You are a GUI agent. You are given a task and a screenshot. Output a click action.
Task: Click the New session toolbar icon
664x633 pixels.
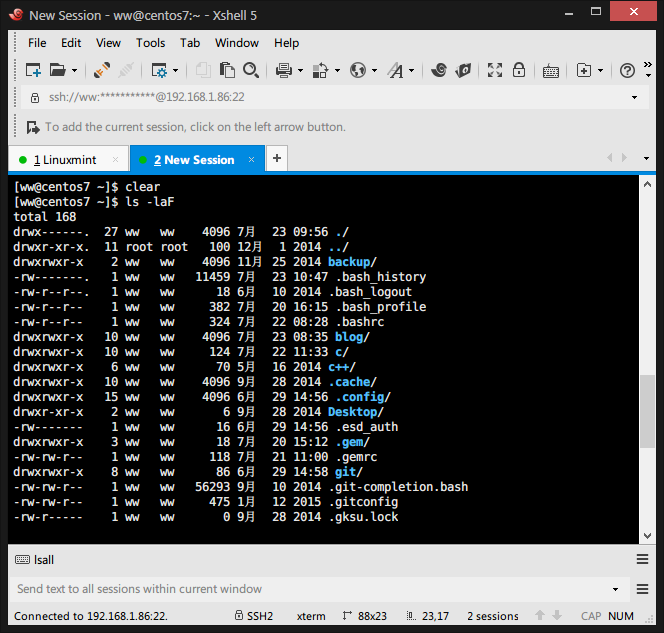pos(33,70)
